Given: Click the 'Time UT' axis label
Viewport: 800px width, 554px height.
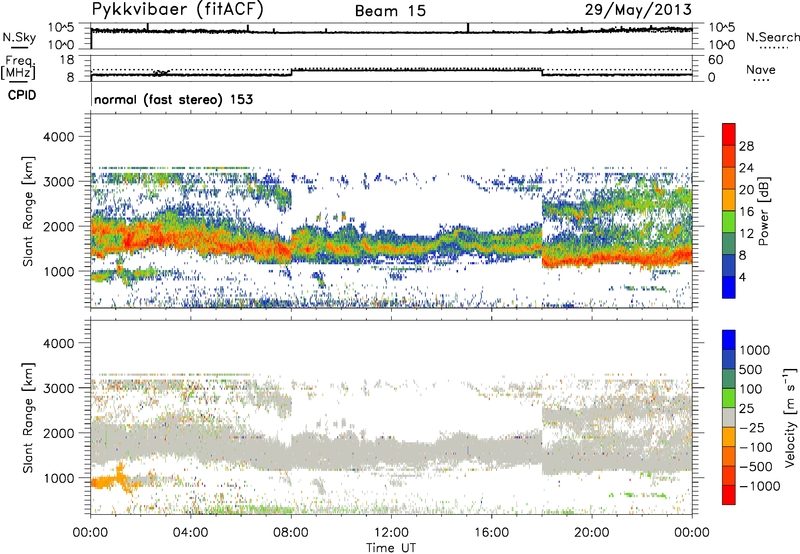Looking at the screenshot, I should coord(391,548).
